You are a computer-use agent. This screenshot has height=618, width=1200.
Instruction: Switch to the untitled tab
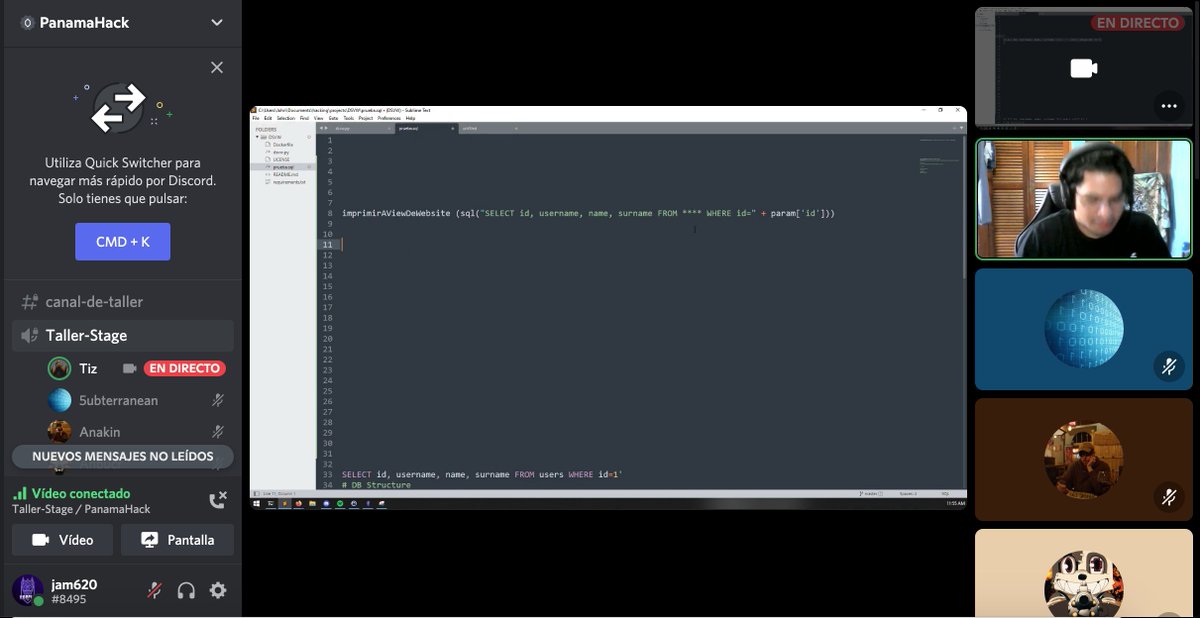pos(488,128)
